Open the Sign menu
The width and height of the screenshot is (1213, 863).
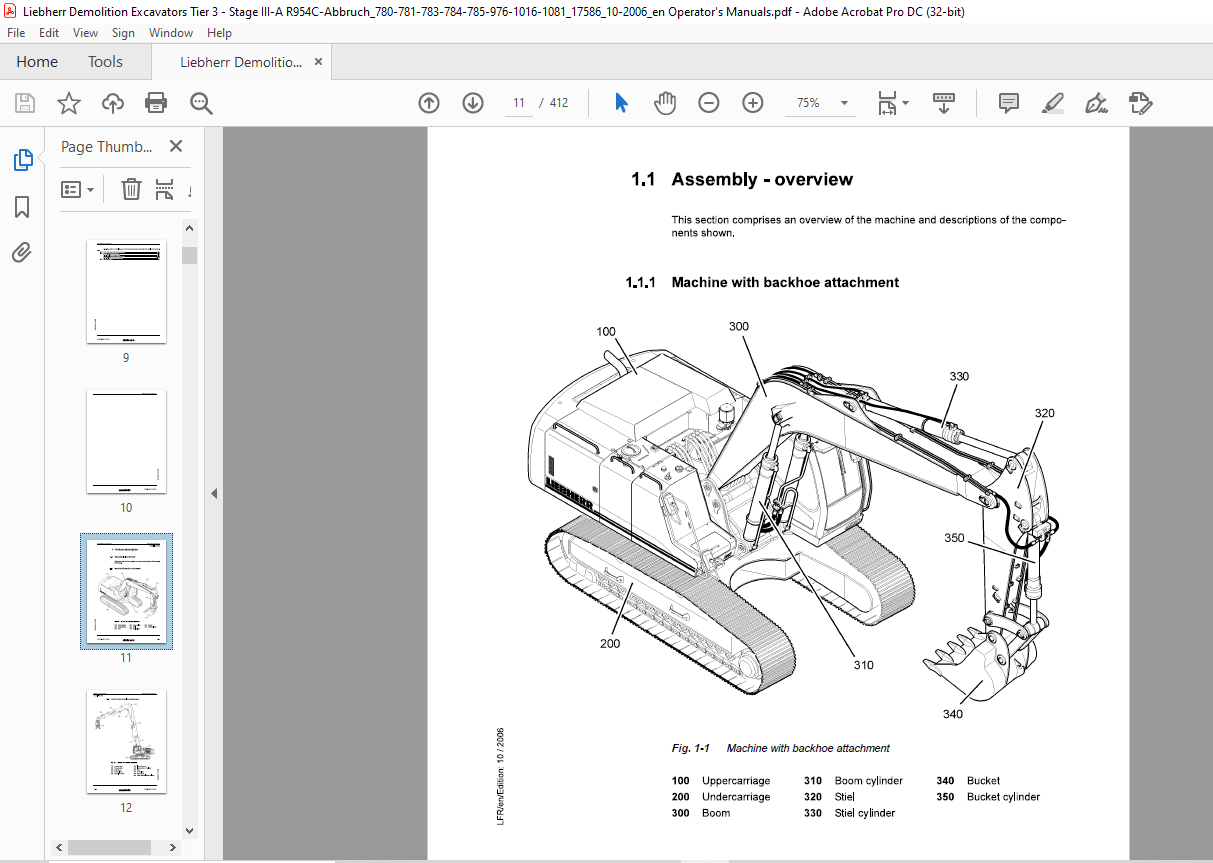pyautogui.click(x=123, y=33)
